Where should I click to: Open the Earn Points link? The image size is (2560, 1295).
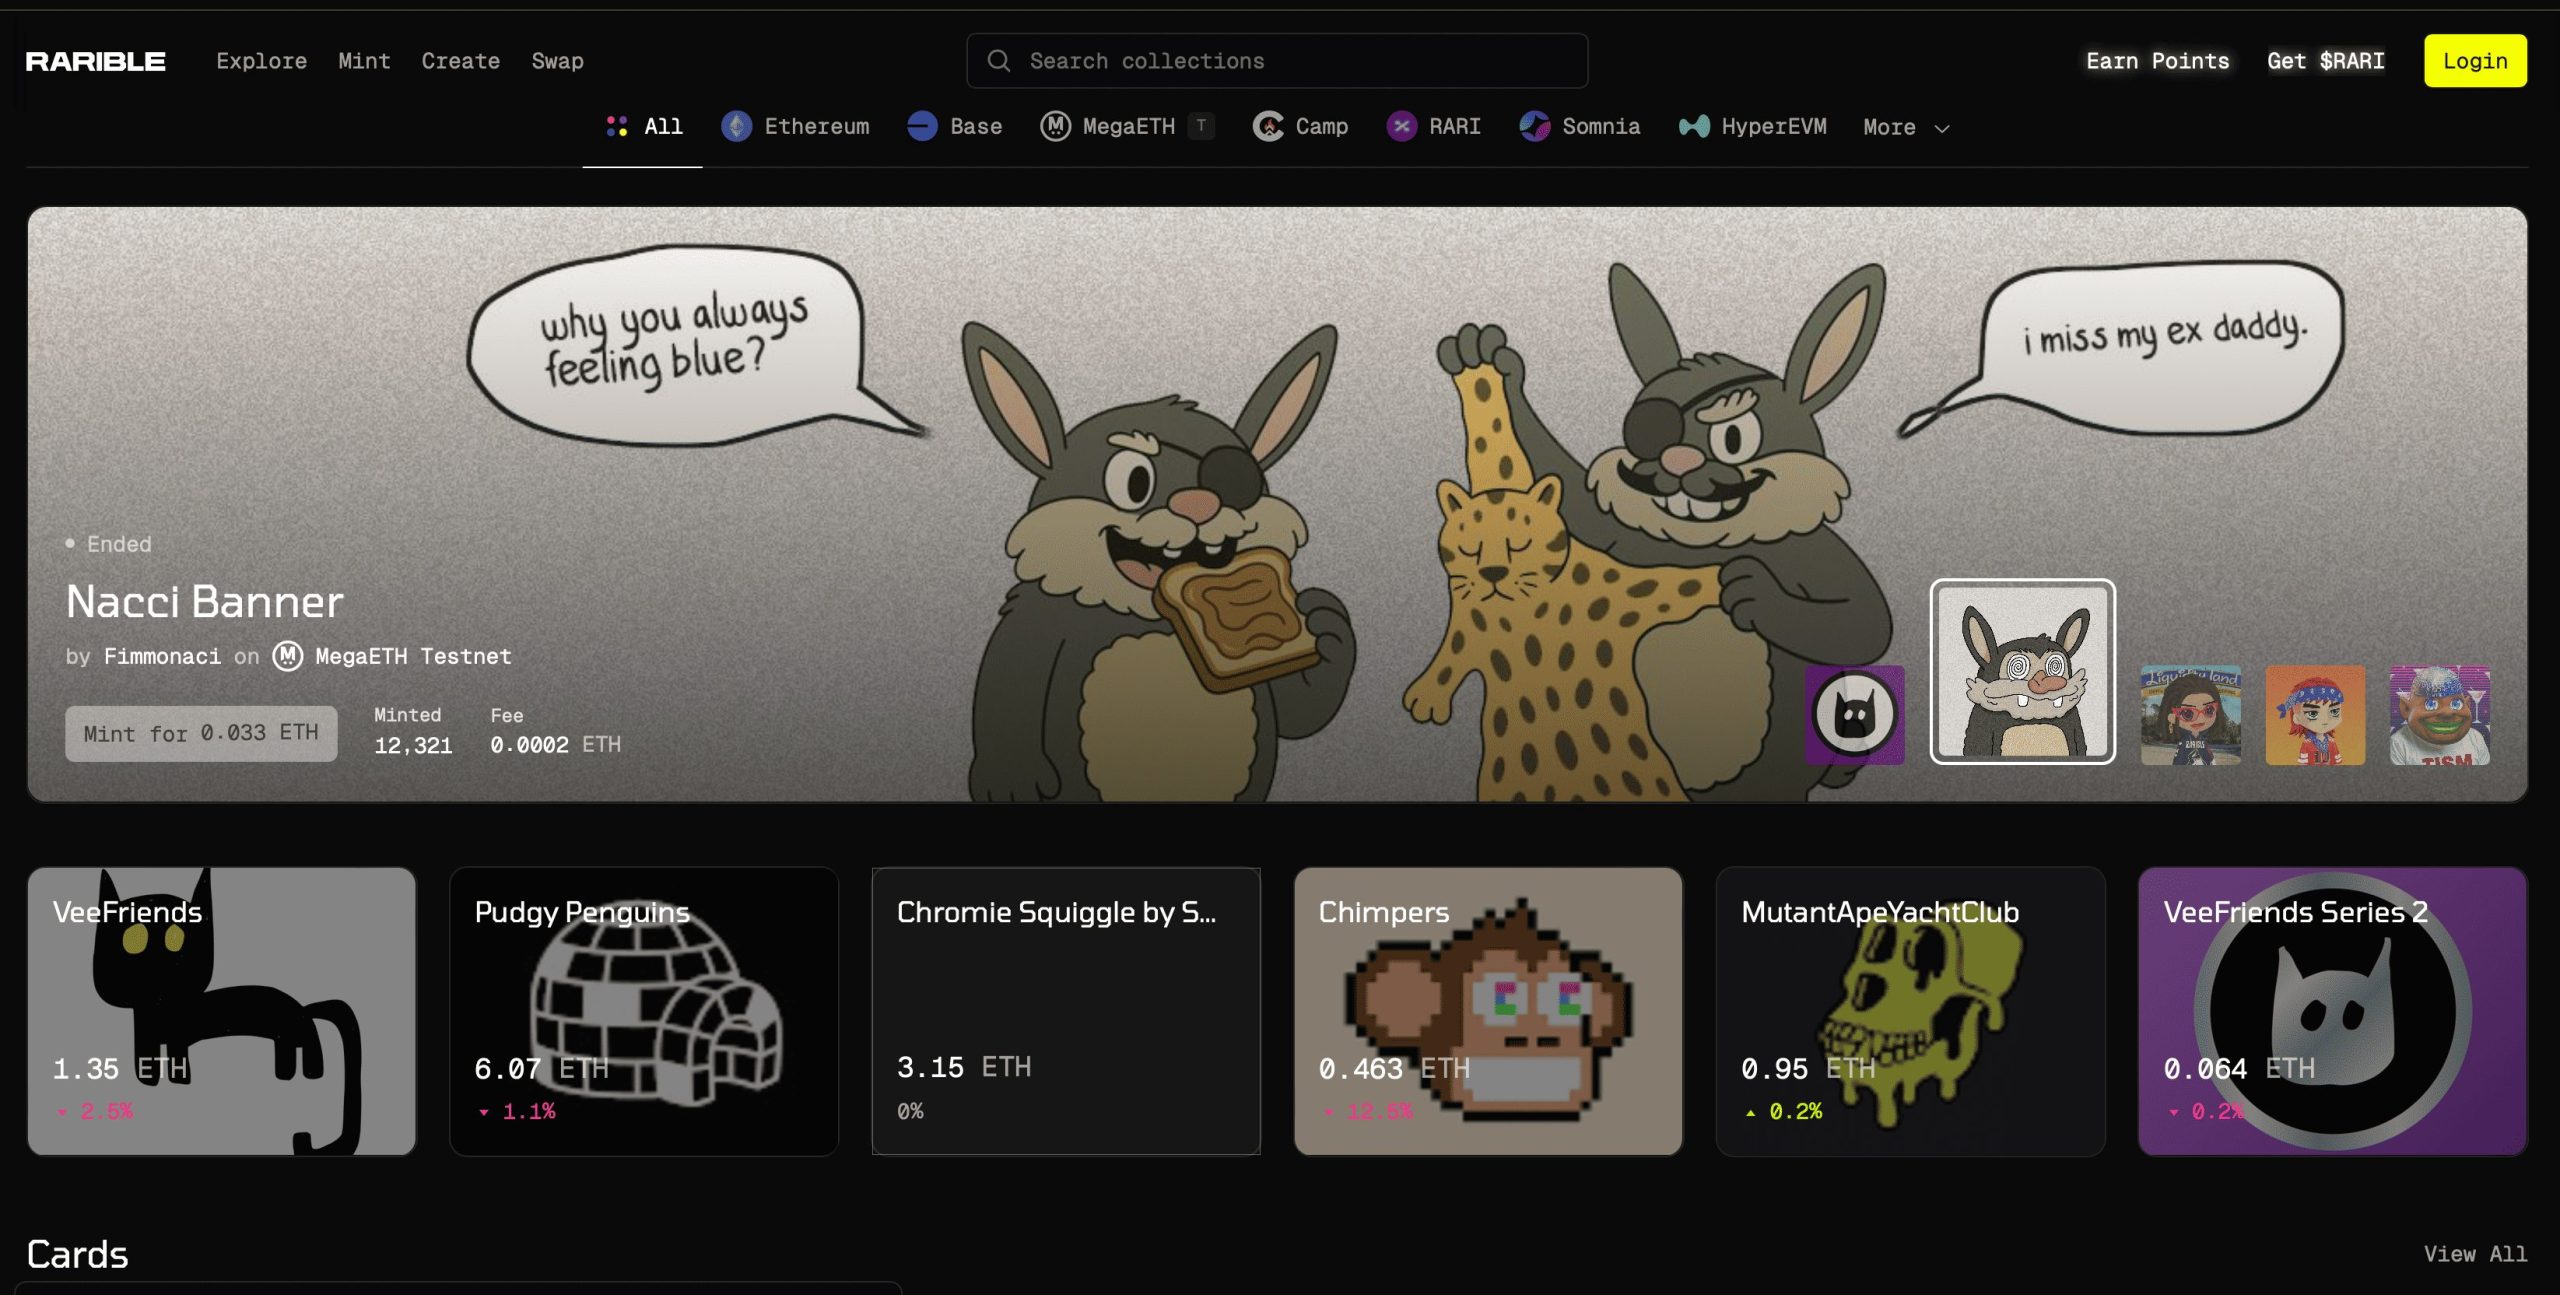coord(2157,61)
